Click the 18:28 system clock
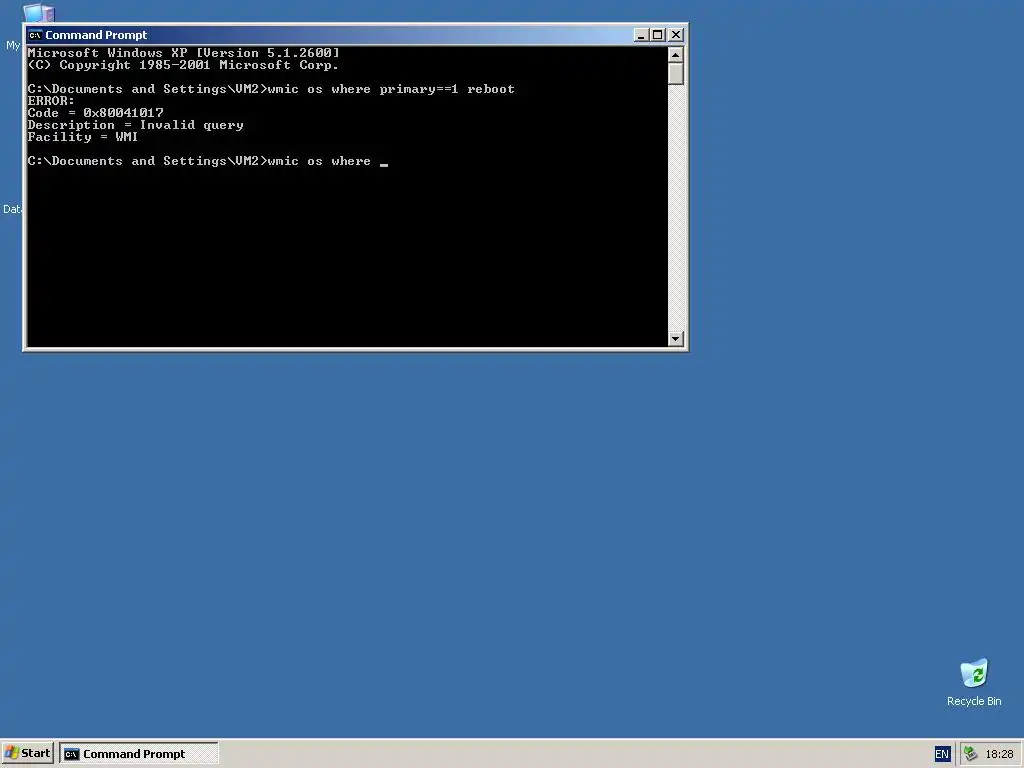 click(999, 754)
